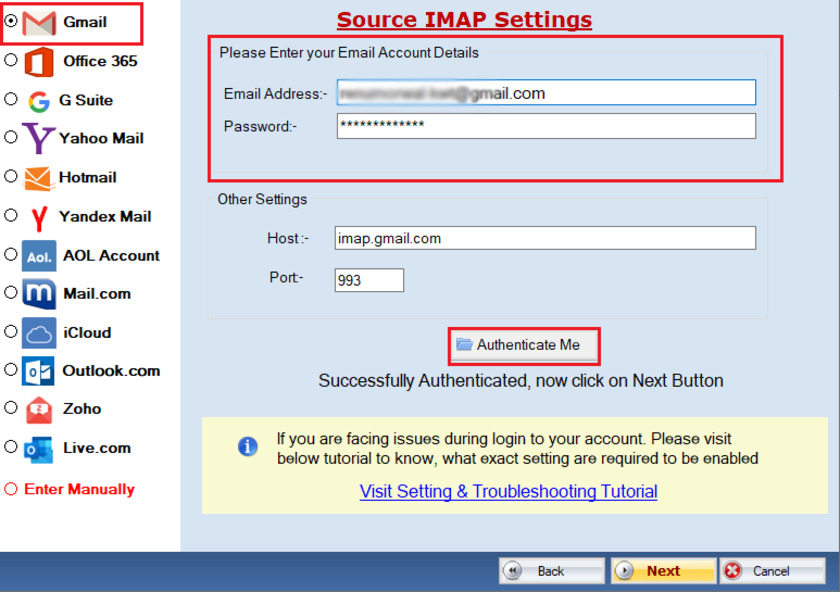840x592 pixels.
Task: Select the Yahoo Mail radio button
Action: coord(11,137)
